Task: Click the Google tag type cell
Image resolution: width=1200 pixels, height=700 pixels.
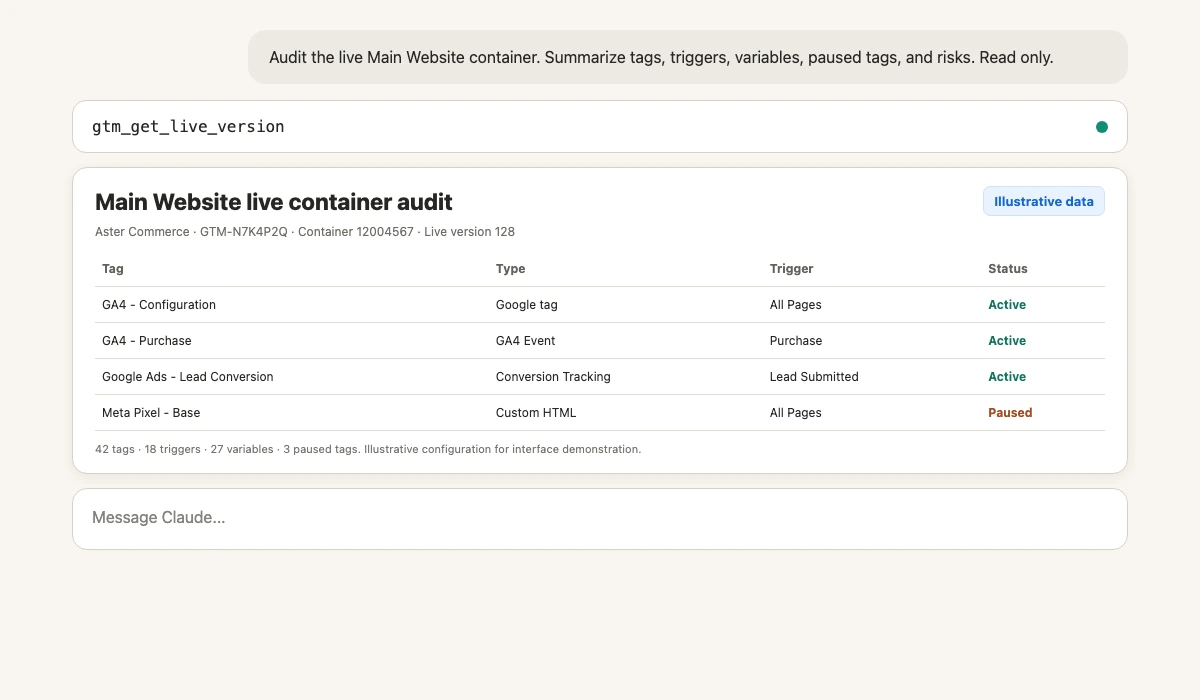Action: pos(526,305)
